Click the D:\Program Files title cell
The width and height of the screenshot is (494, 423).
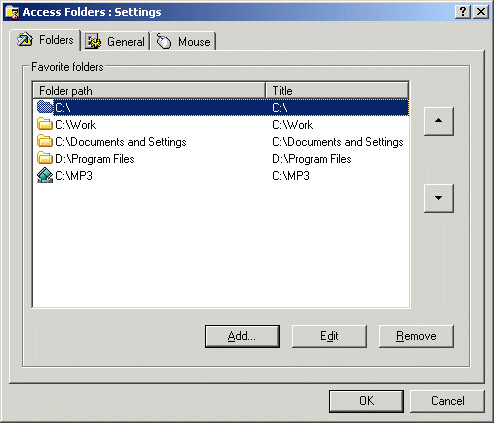312,159
